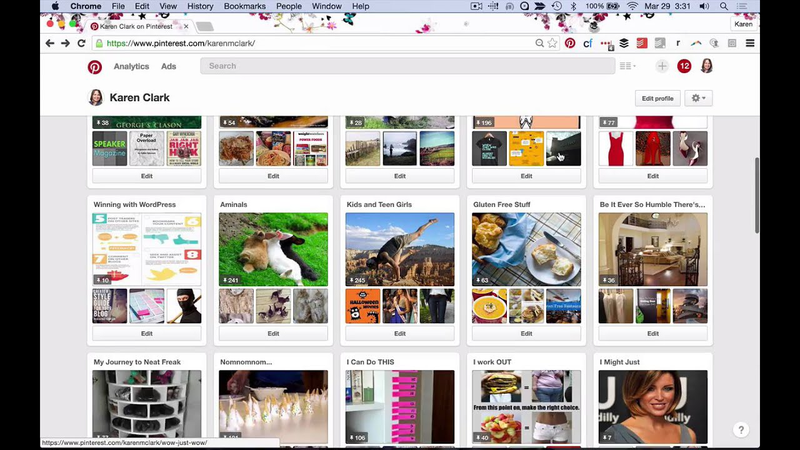Open the Analytics menu

[x=131, y=66]
